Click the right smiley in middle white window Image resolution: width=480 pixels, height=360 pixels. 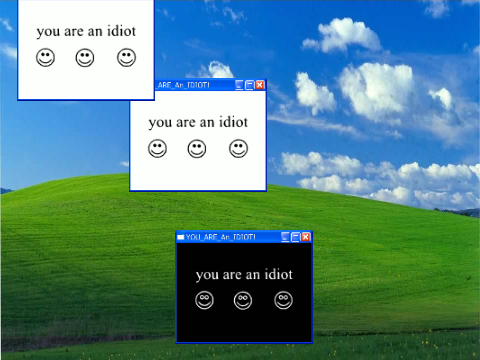coord(238,148)
